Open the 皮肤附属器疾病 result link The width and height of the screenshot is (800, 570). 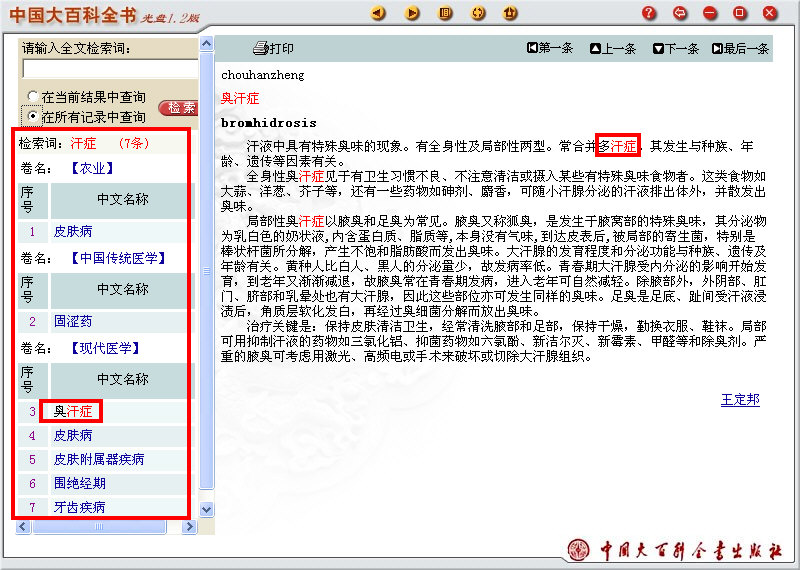pyautogui.click(x=98, y=459)
